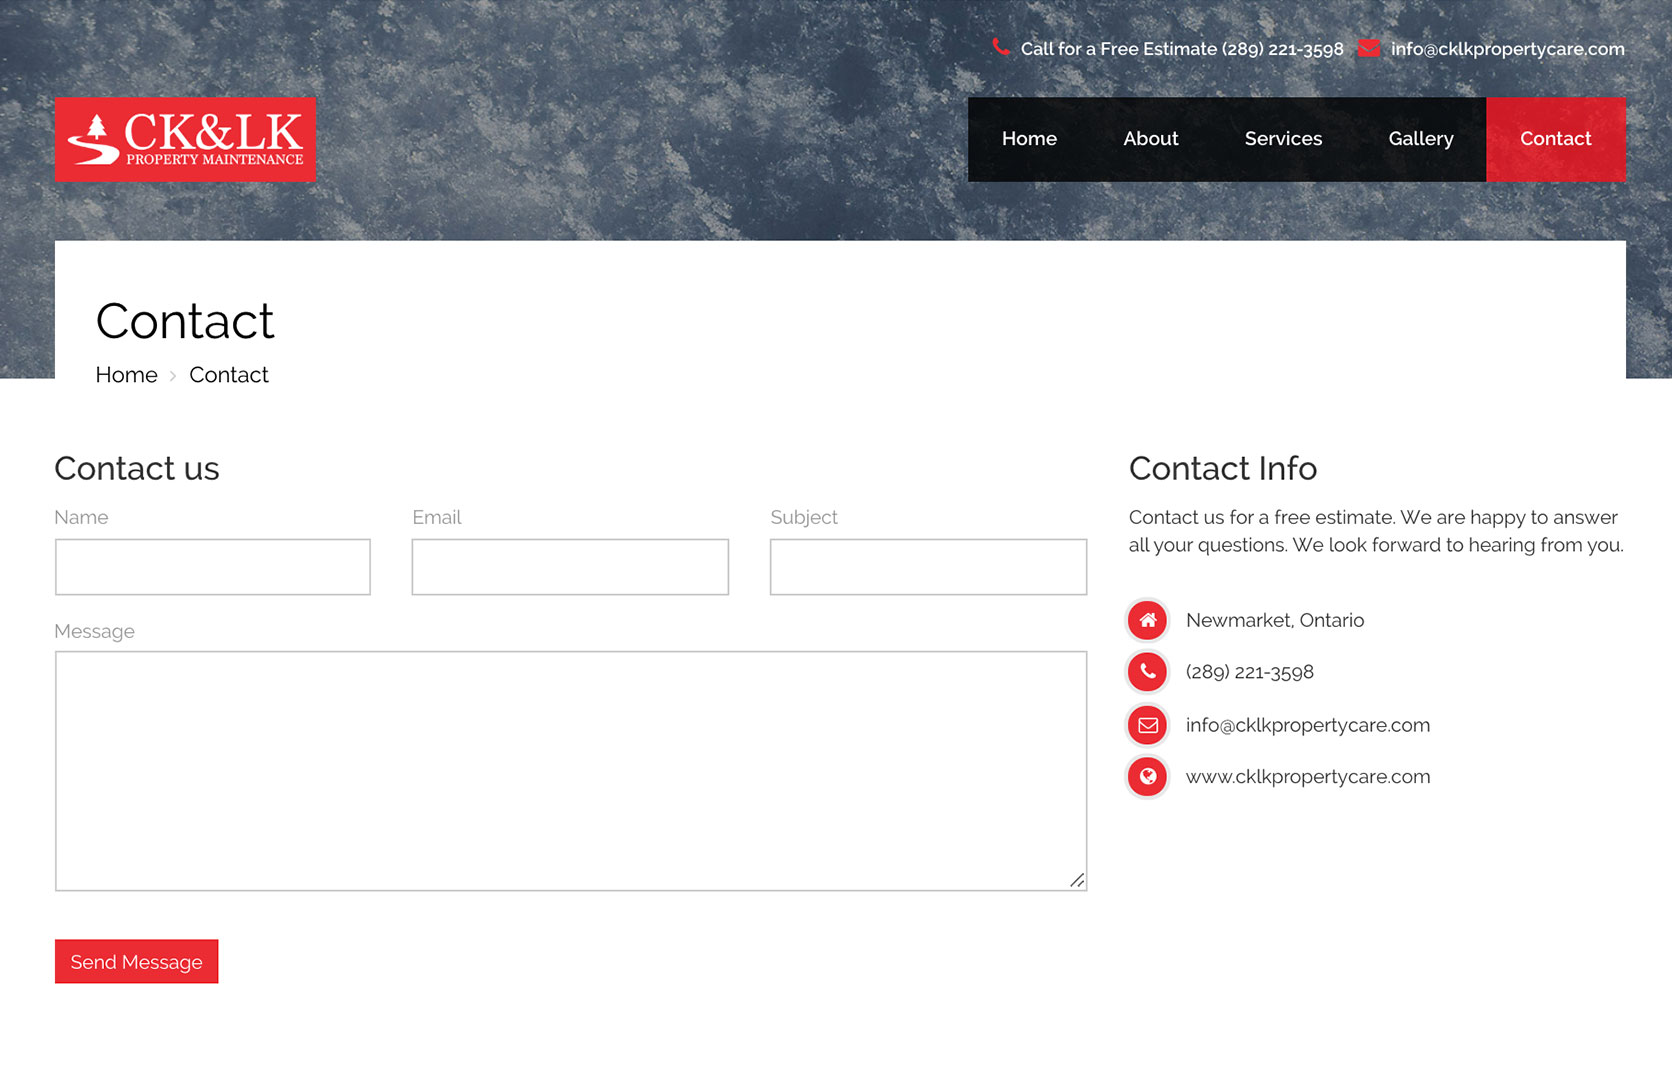Select the Contact navigation tab
Image resolution: width=1672 pixels, height=1092 pixels.
click(x=1555, y=139)
